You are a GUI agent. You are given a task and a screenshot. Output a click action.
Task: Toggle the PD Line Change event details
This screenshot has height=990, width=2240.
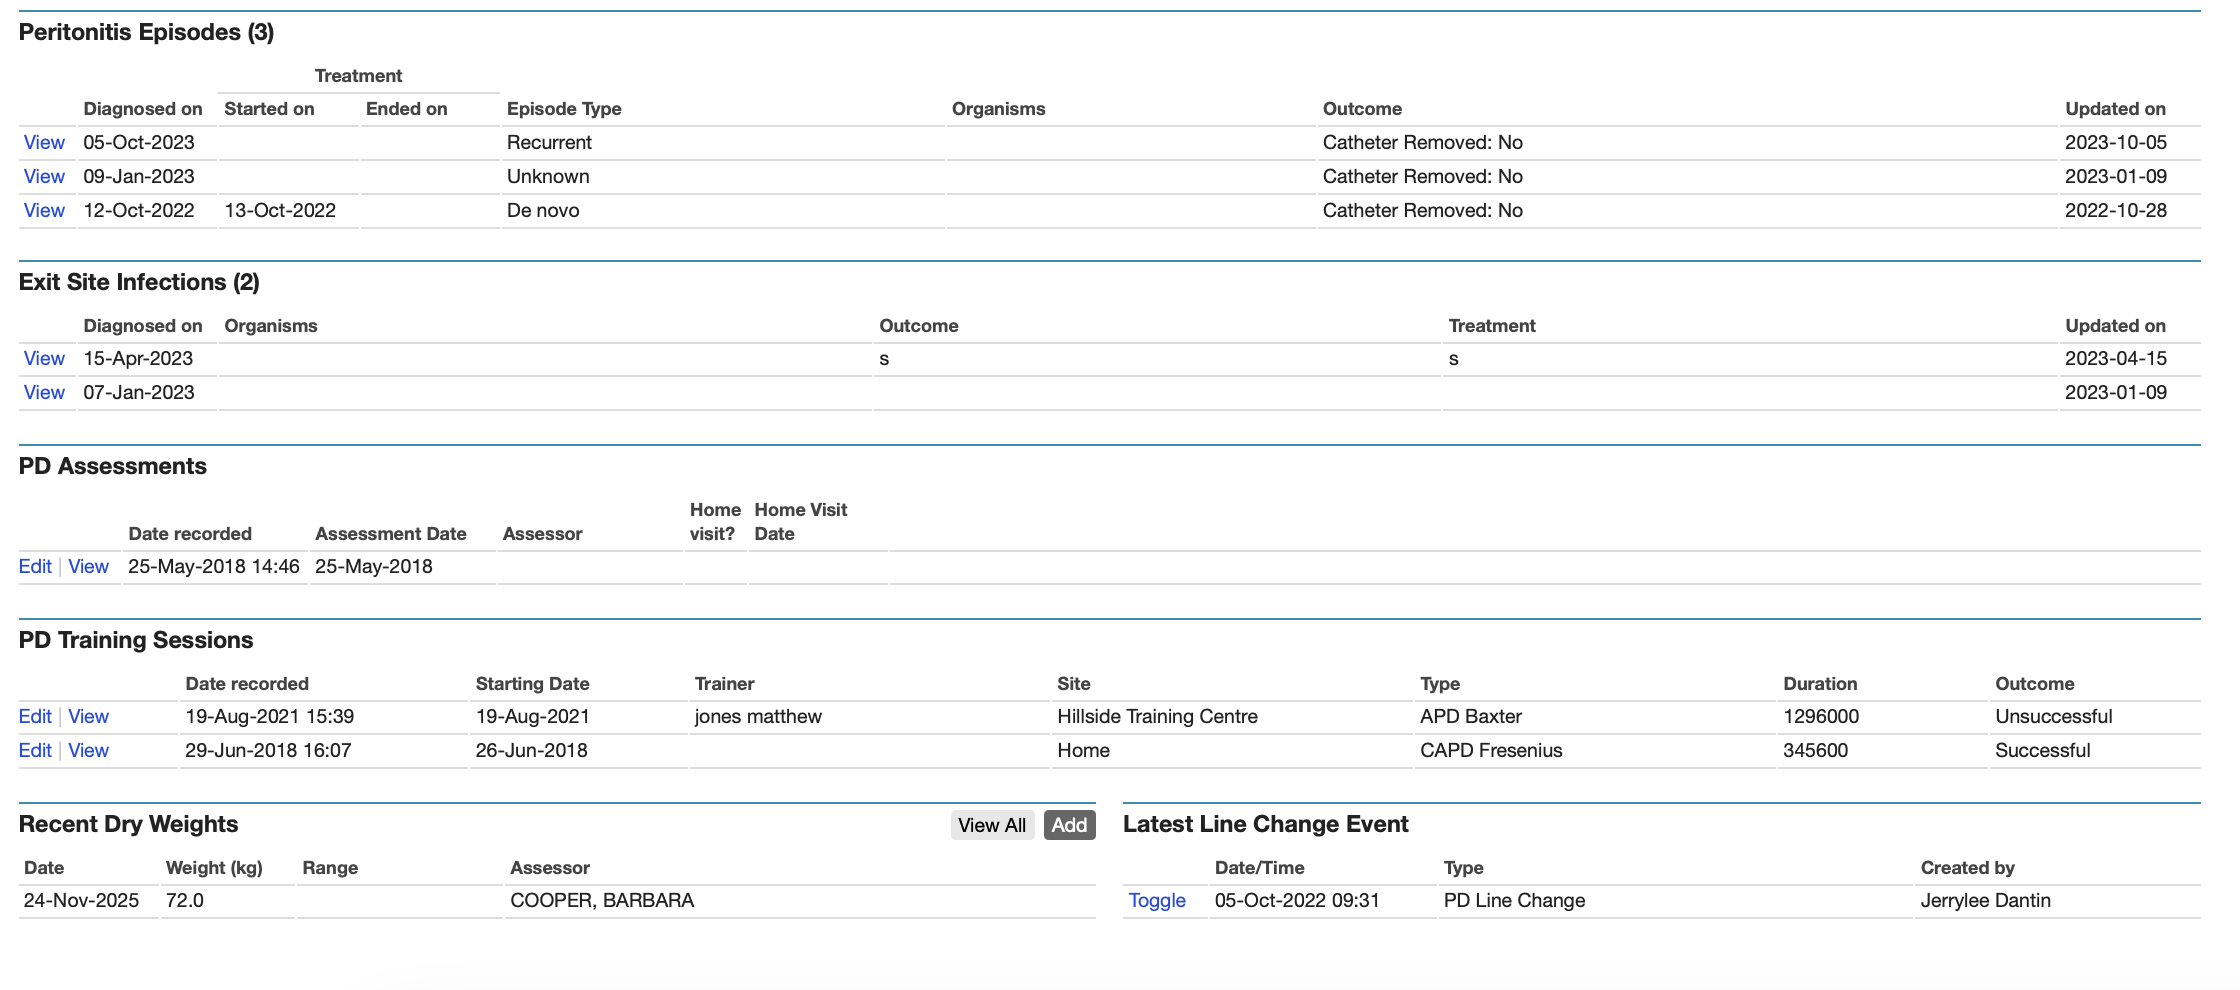(x=1157, y=900)
